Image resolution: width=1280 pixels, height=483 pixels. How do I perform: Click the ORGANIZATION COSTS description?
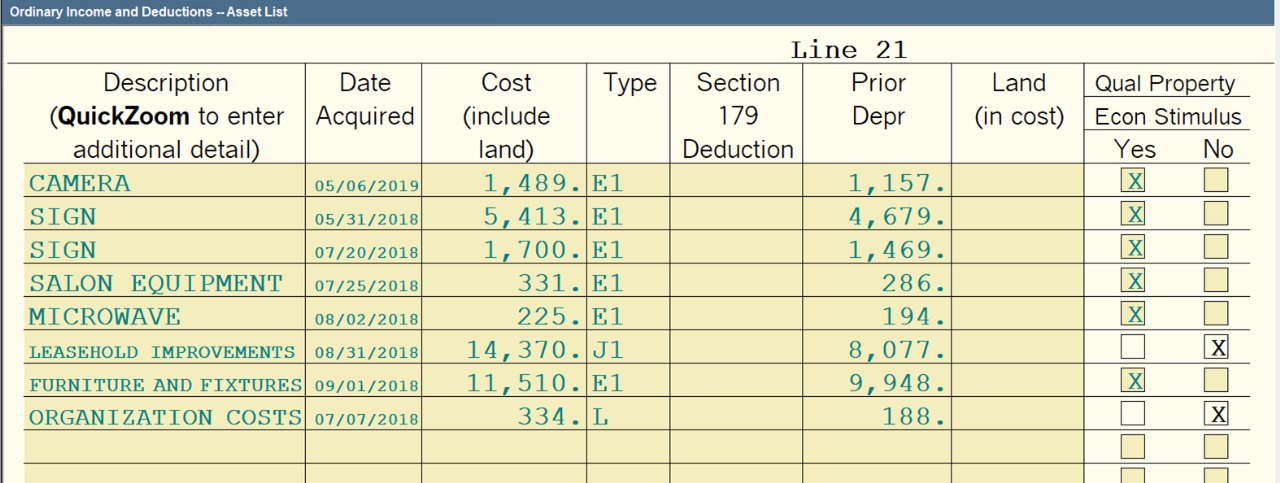[x=165, y=417]
